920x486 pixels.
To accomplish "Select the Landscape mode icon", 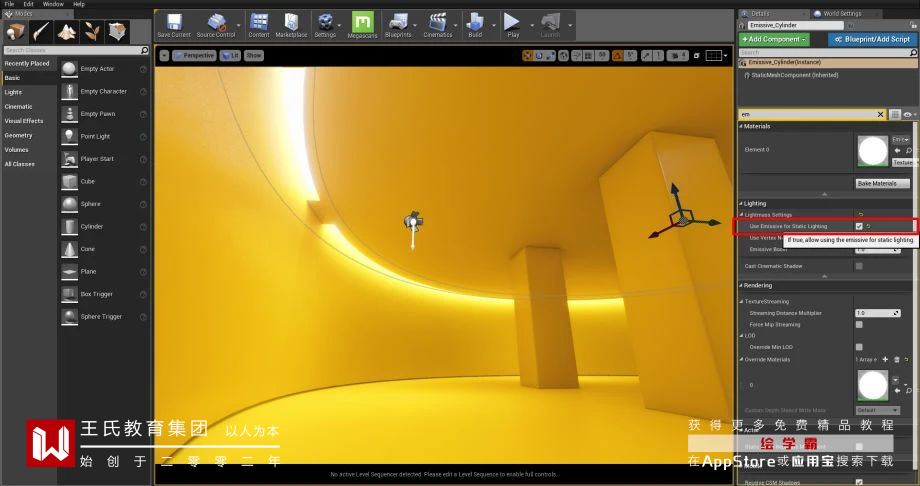I will point(66,31).
